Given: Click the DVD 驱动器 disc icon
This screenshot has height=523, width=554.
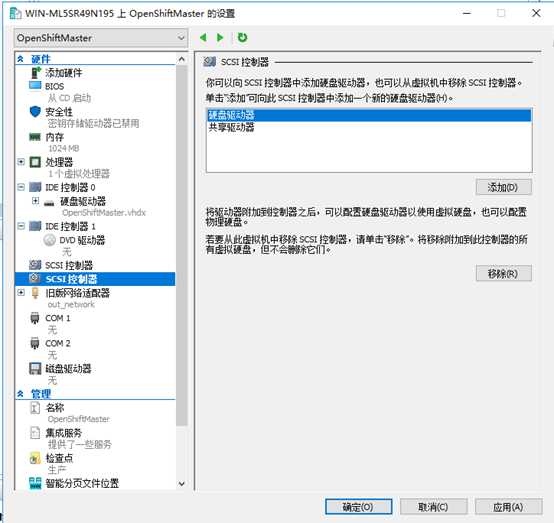Looking at the screenshot, I should [x=49, y=240].
